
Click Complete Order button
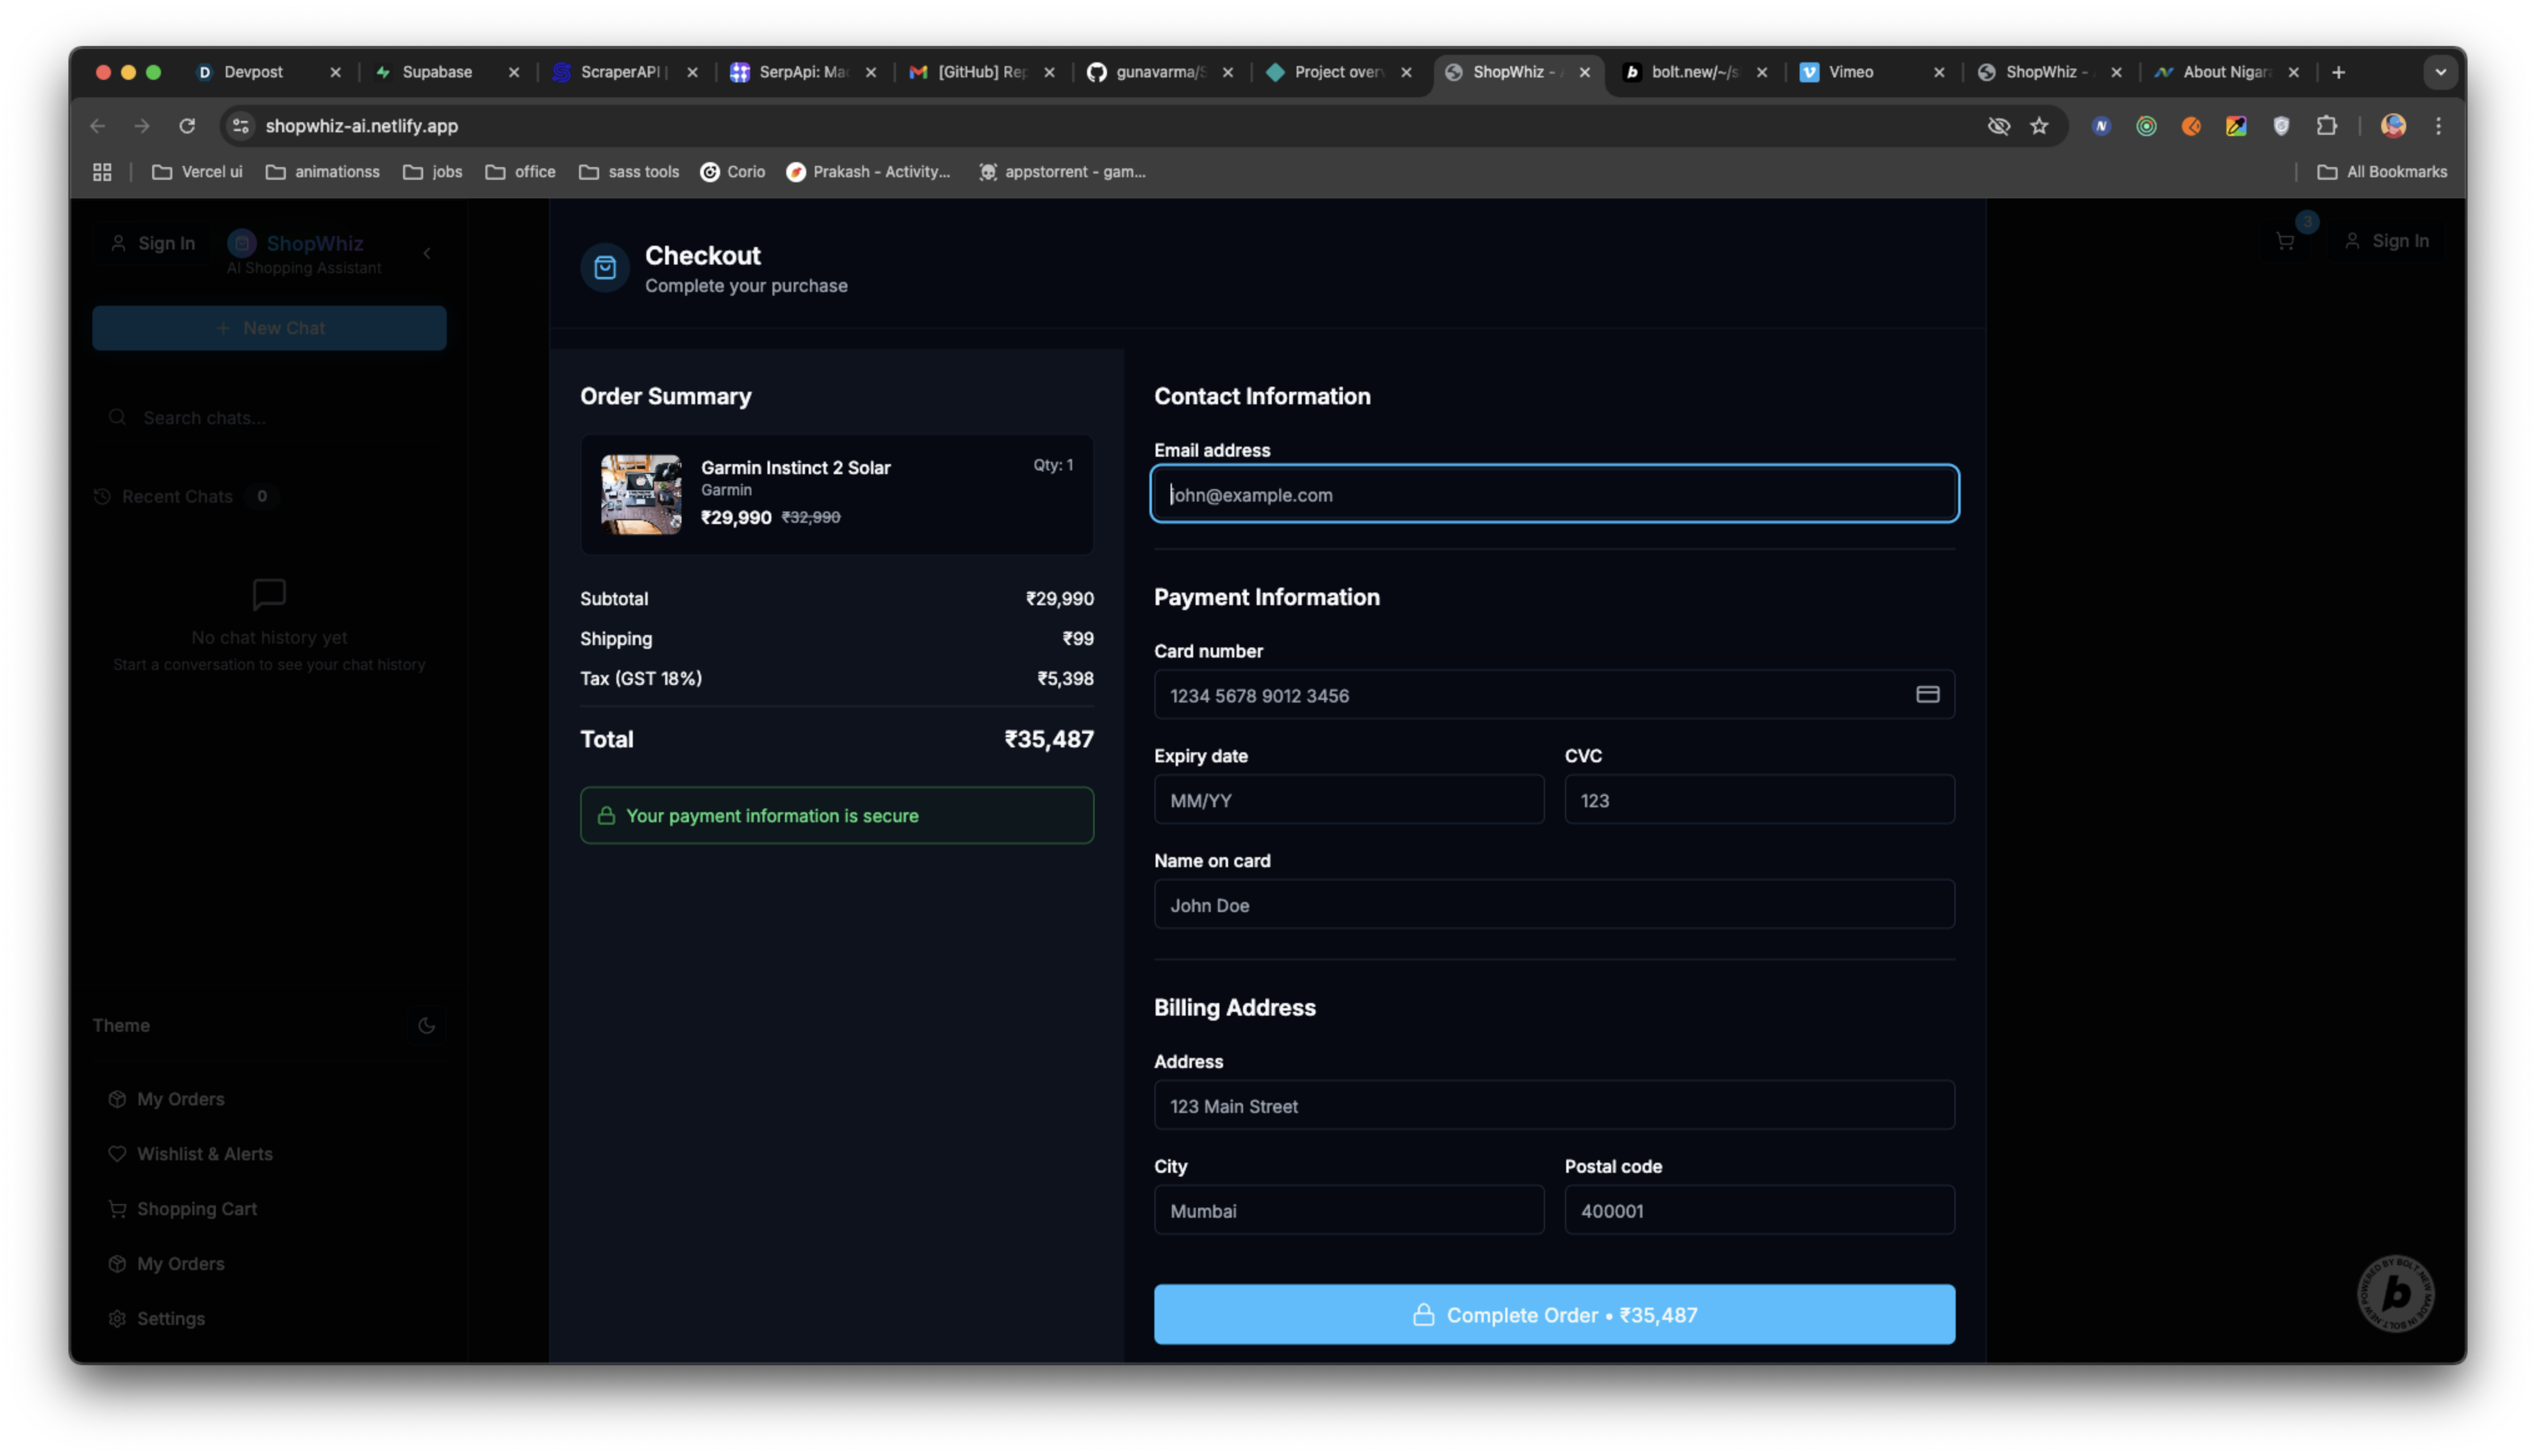click(x=1554, y=1314)
